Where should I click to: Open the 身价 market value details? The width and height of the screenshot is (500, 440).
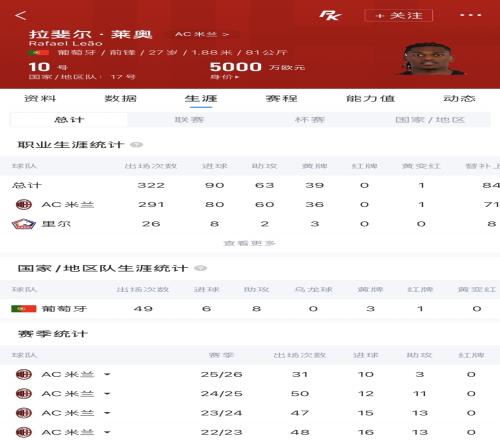[224, 77]
